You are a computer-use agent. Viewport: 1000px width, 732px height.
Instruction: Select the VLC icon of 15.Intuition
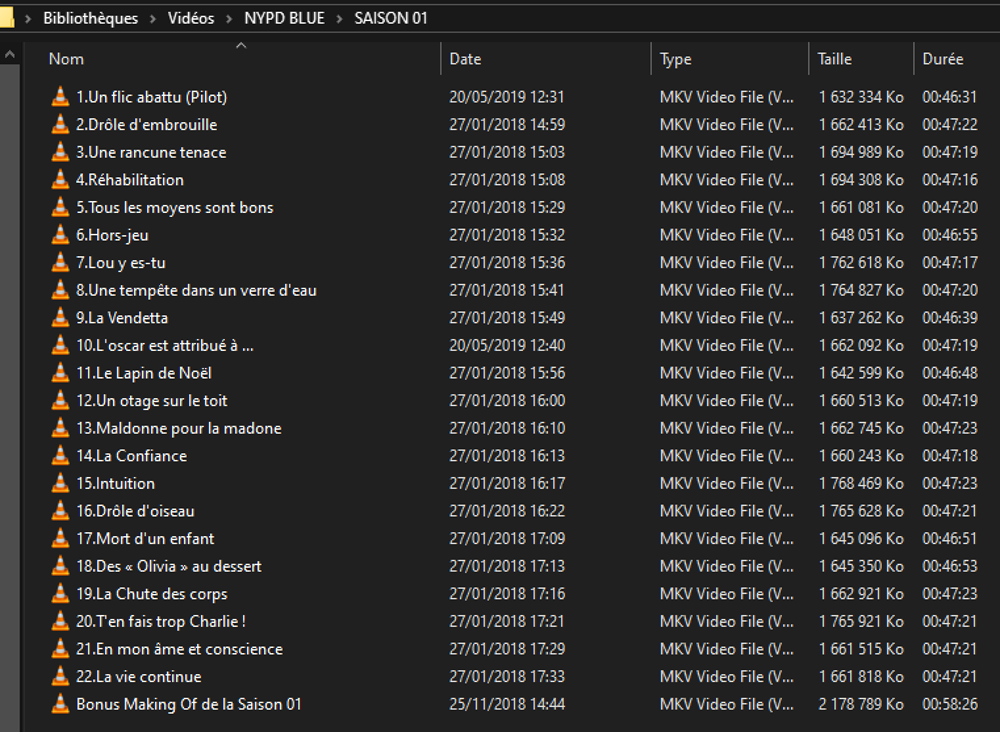click(x=60, y=483)
